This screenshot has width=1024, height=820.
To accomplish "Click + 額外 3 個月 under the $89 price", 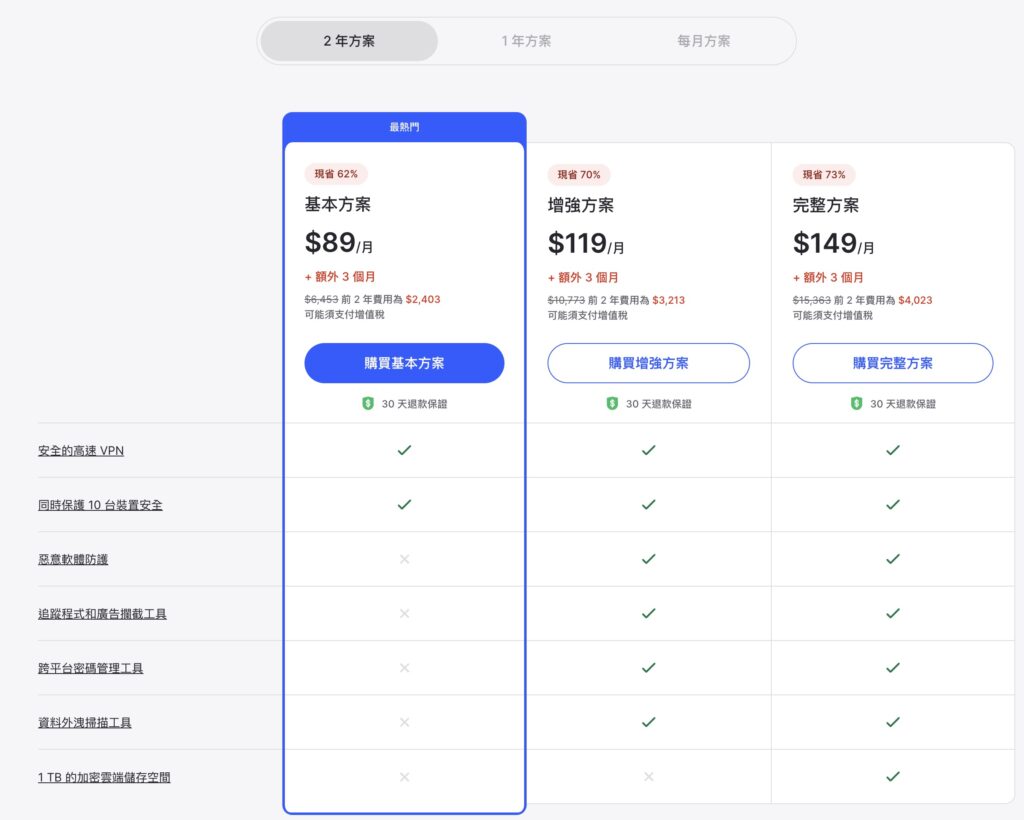I will 340,277.
